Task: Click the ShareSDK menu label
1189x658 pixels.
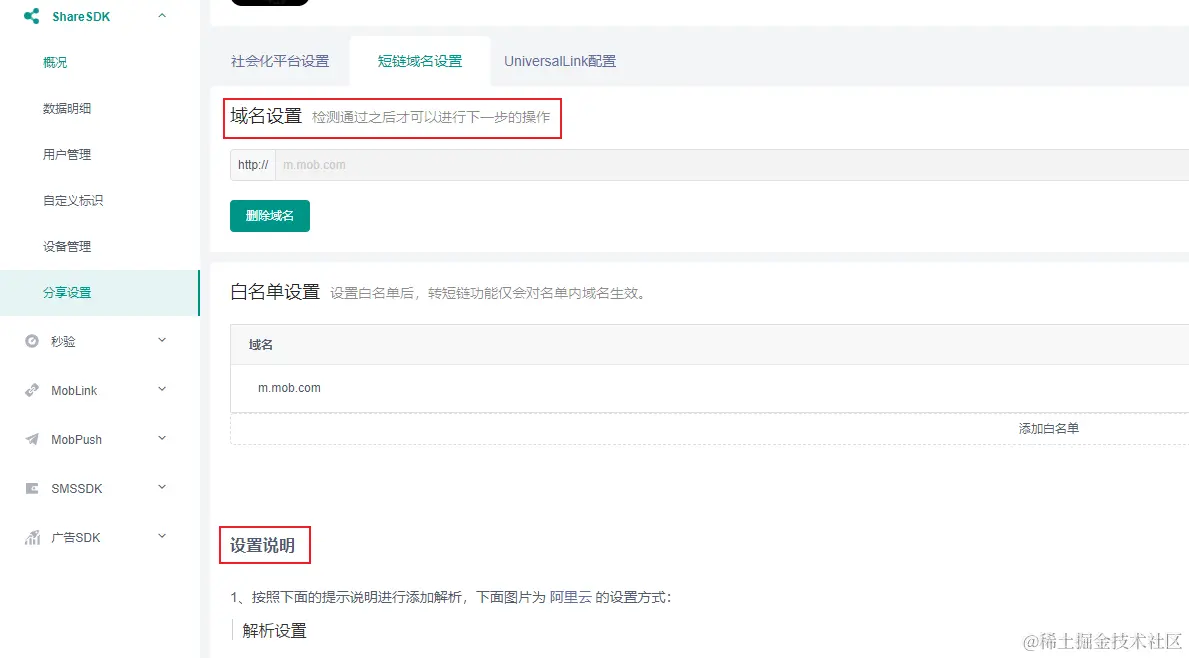Action: coord(81,17)
